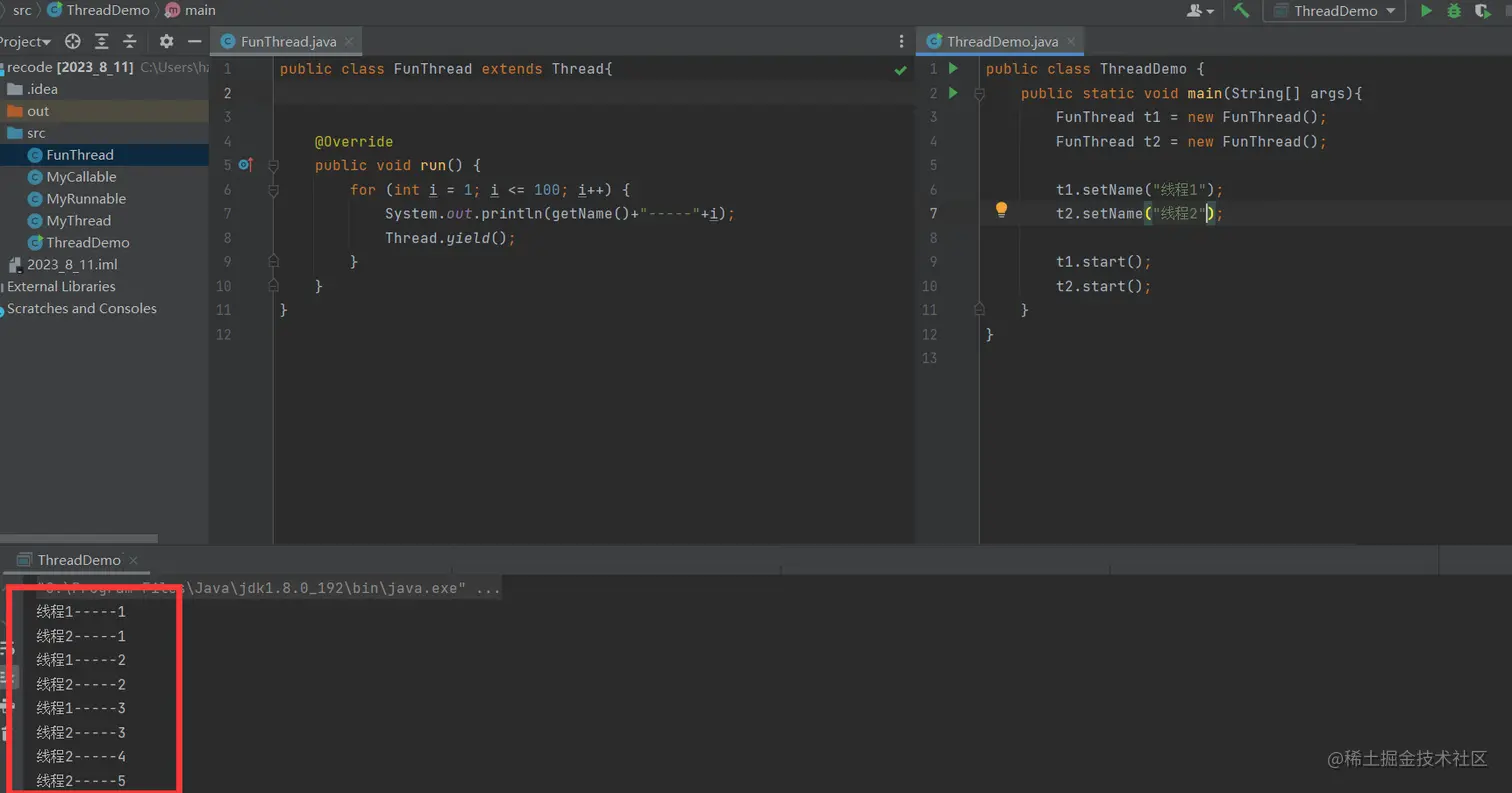This screenshot has width=1512, height=793.
Task: Close the ThreadDemo.java editor tab
Action: (x=1073, y=42)
